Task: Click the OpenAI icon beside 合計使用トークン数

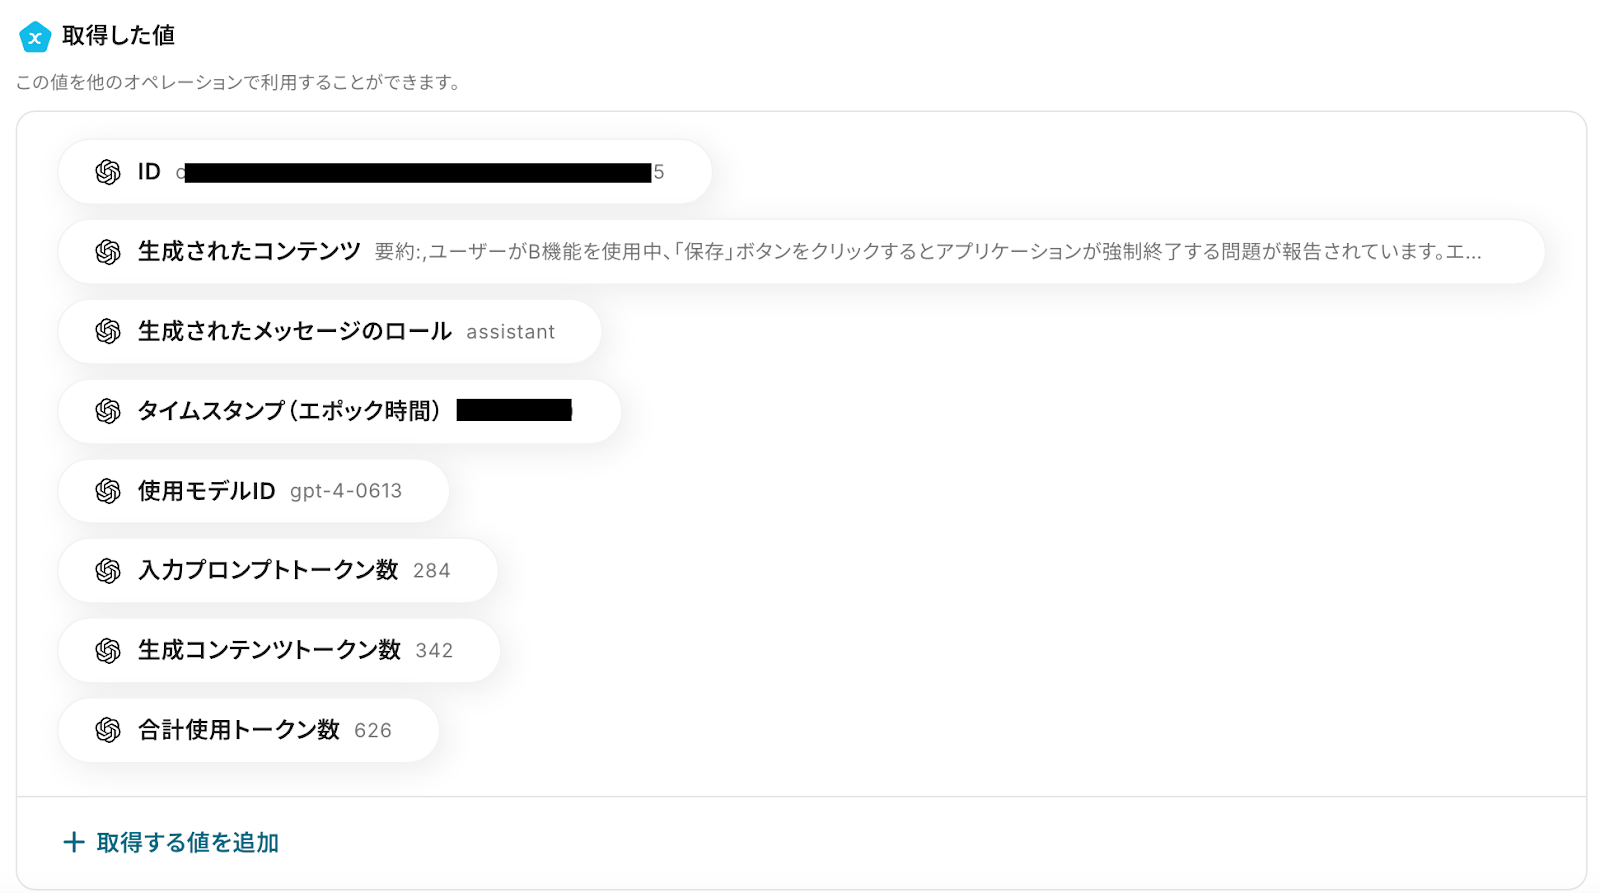Action: coord(108,730)
